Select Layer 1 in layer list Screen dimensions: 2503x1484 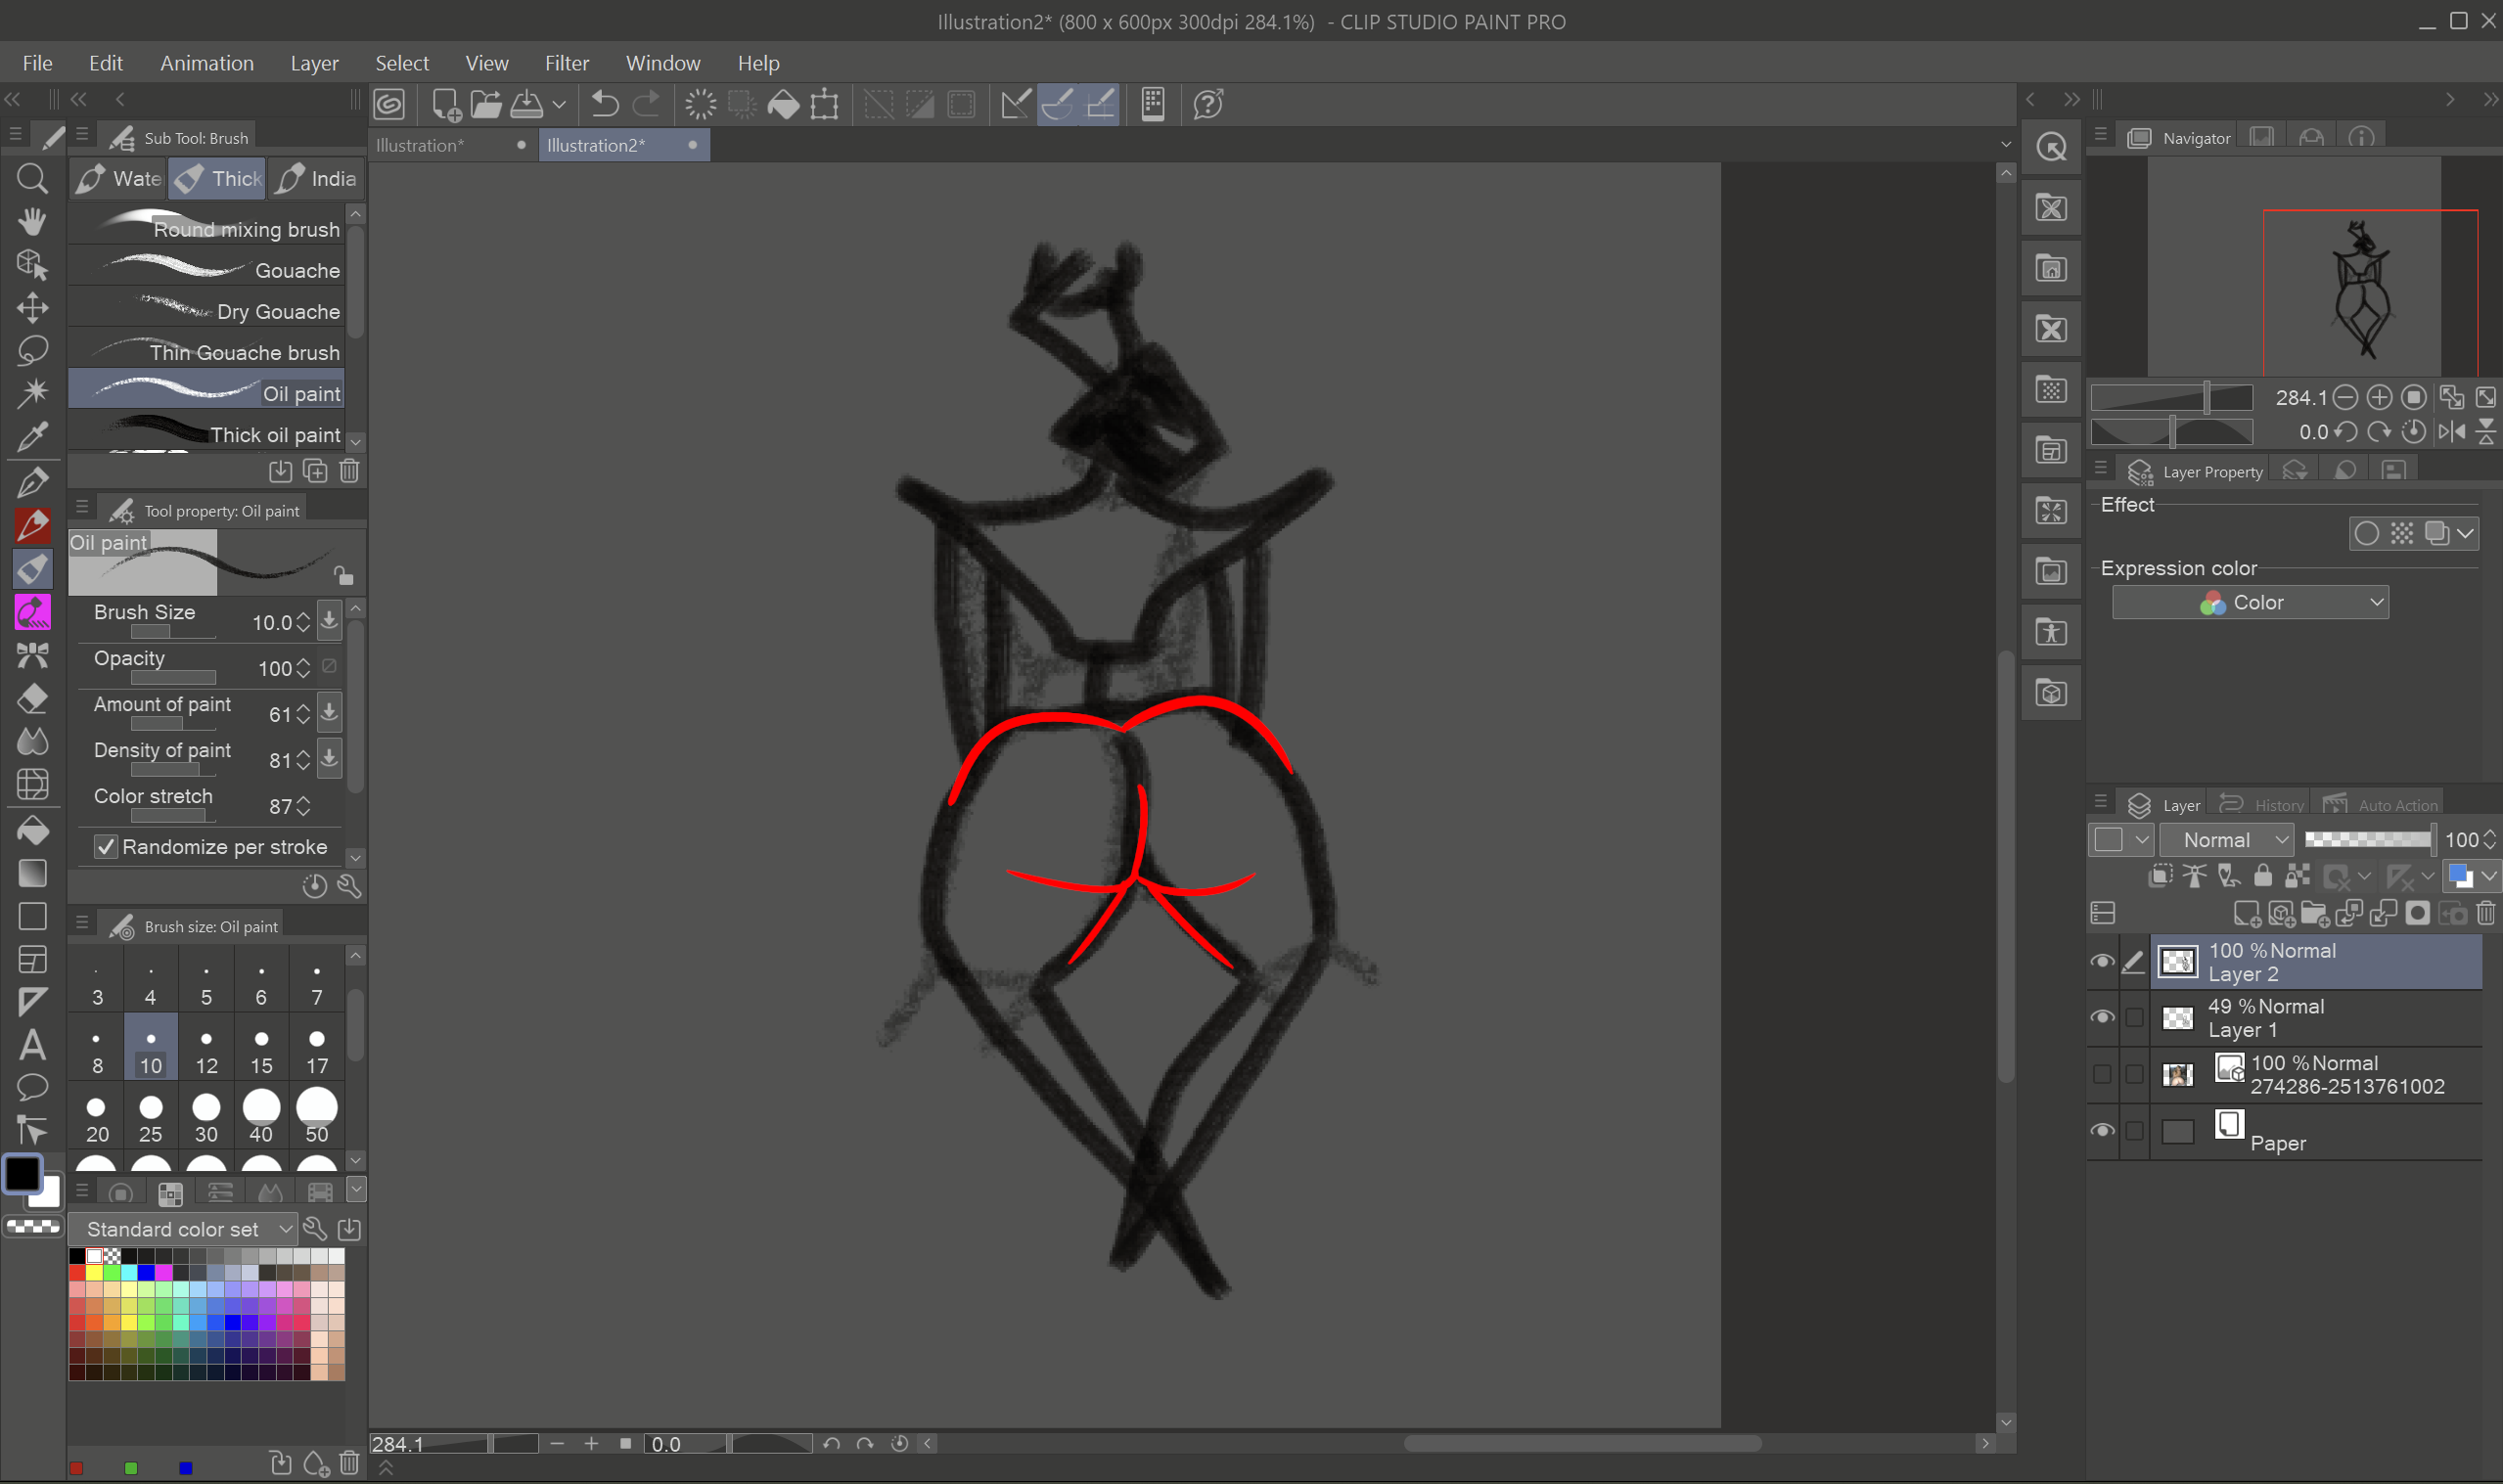point(2317,1018)
